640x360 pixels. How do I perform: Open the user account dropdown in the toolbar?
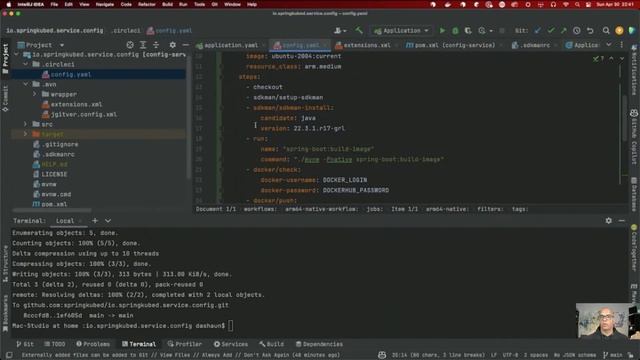pos(340,31)
